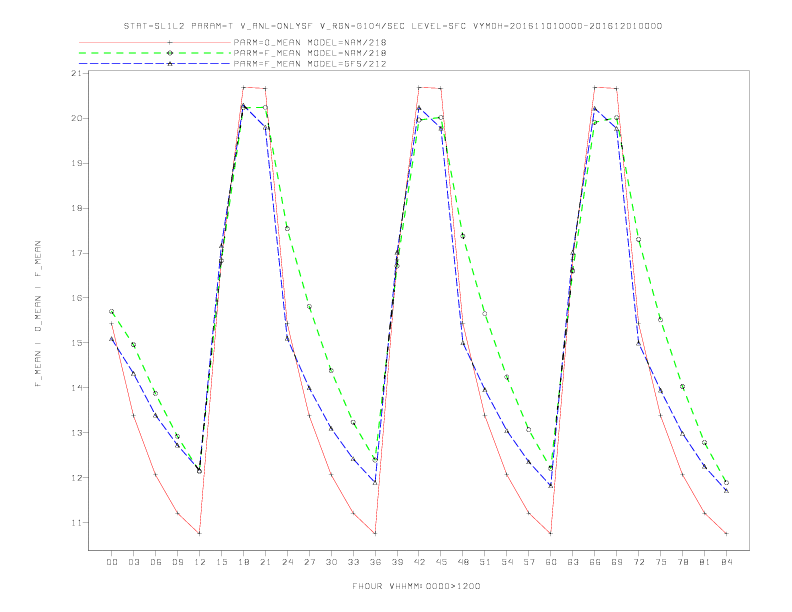Click x-axis forecast hour label 36
This screenshot has width=792, height=612.
tap(375, 562)
